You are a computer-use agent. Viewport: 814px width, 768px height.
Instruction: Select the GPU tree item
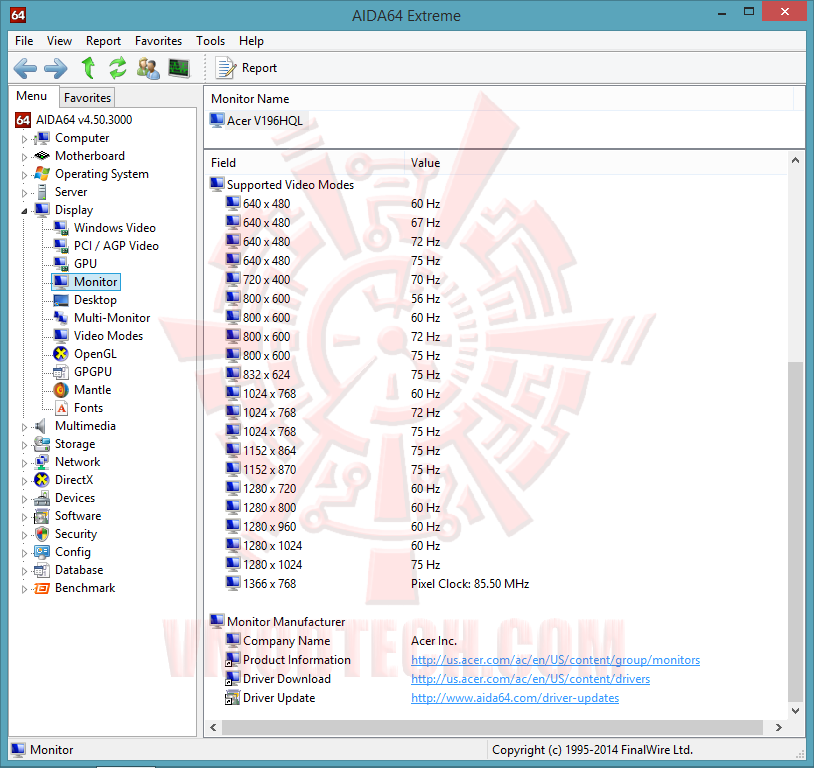86,264
